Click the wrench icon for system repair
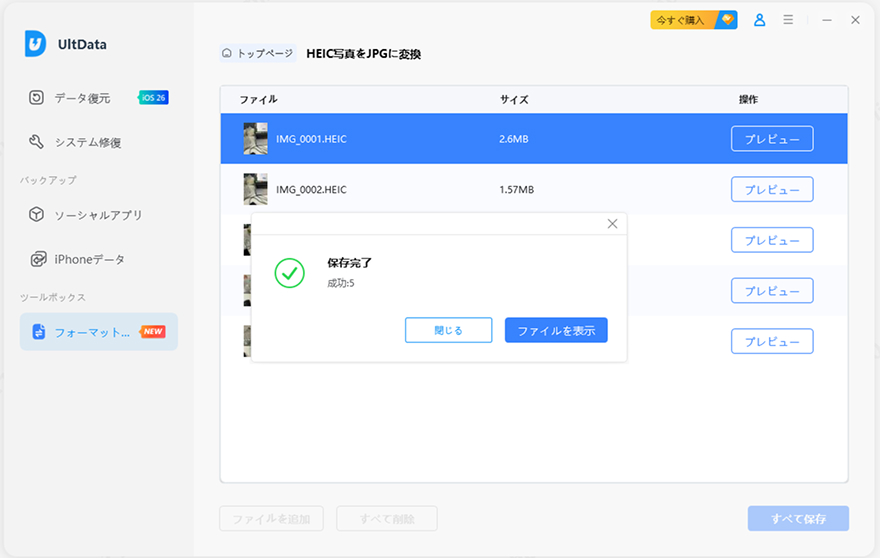Screen dimensions: 880x558 (x=36, y=141)
